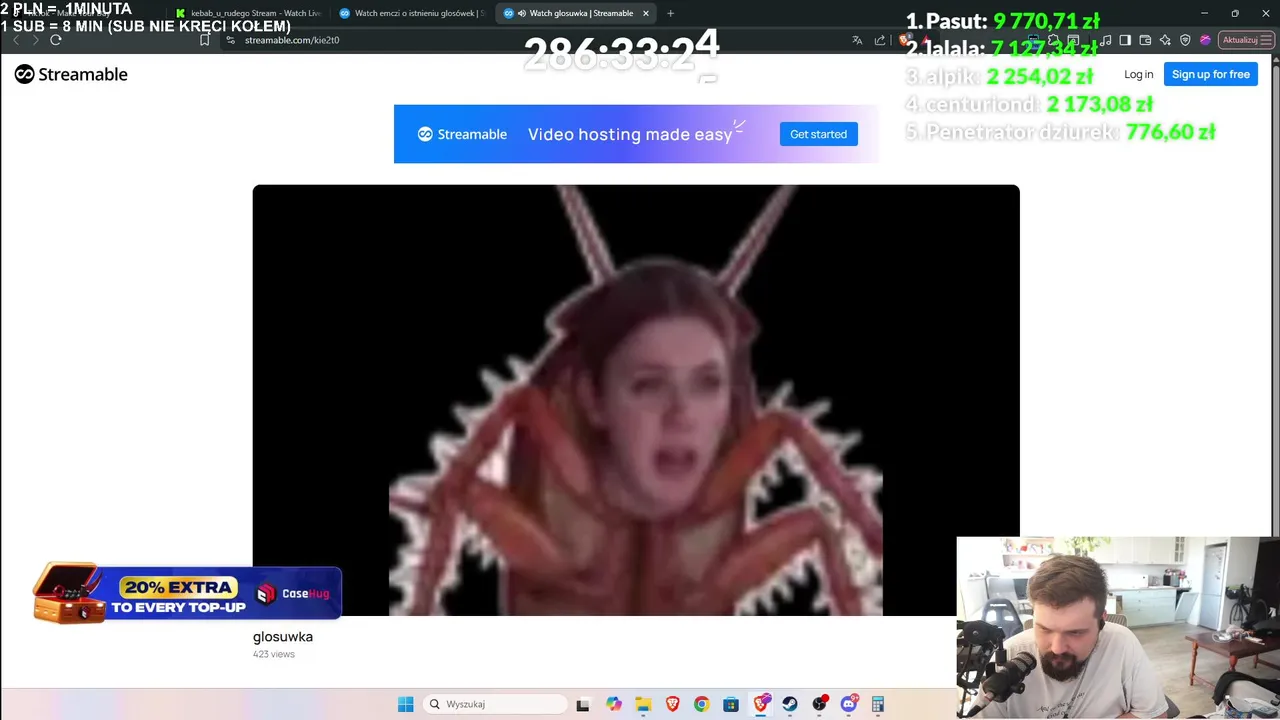This screenshot has height=720, width=1280.
Task: Close the Watch glosuwka tab
Action: (645, 13)
